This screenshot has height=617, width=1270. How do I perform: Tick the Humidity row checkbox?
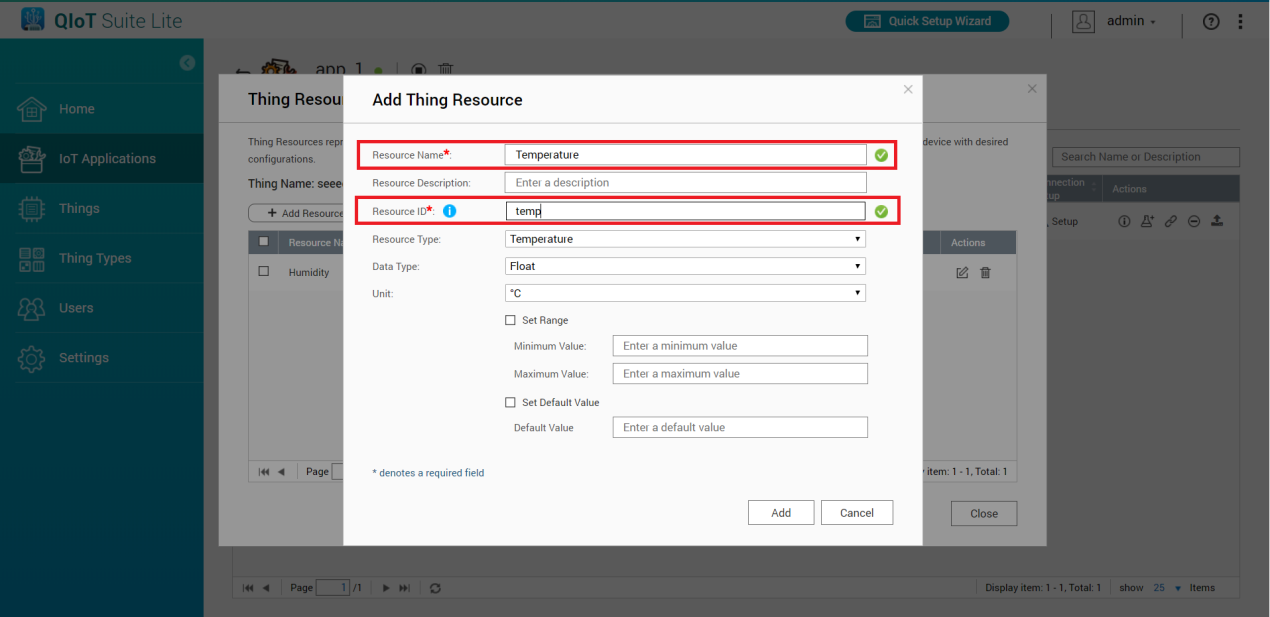264,272
